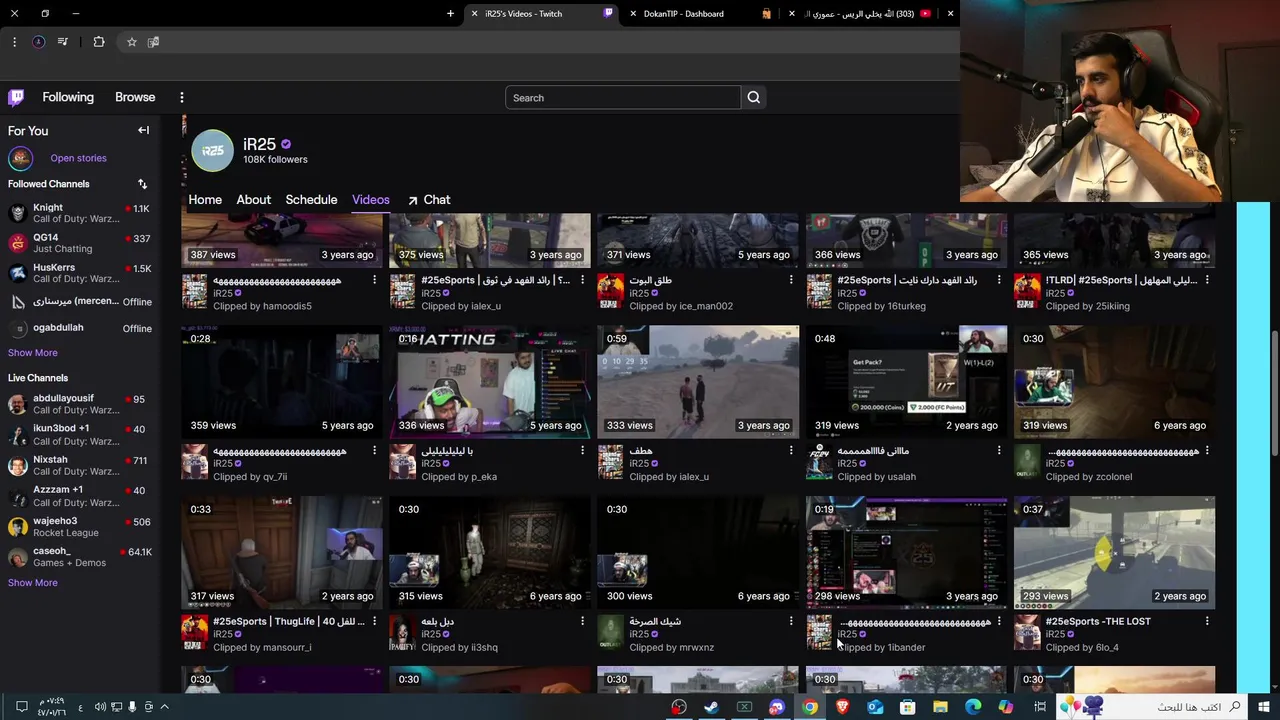Open File Explorer from taskbar

[x=940, y=707]
